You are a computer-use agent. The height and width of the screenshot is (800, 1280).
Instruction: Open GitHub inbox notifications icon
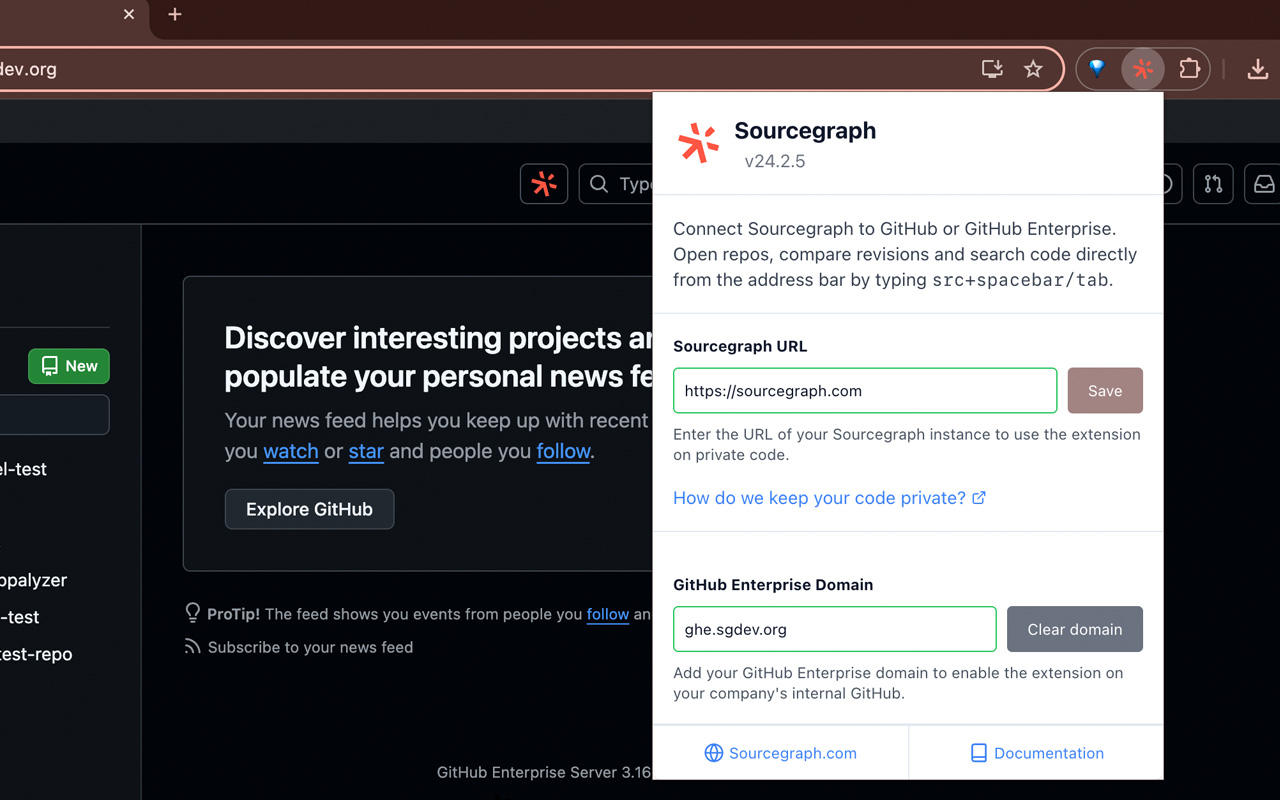1262,184
